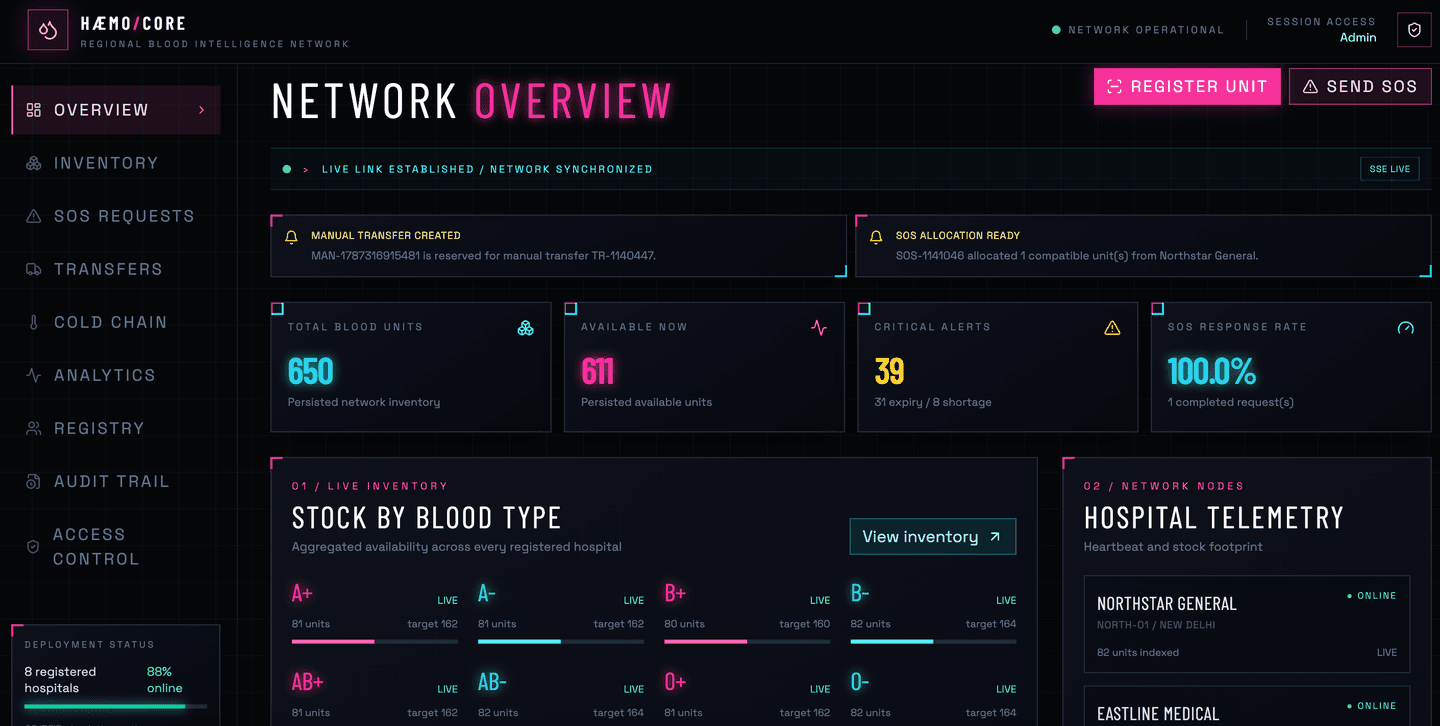
Task: Click the "100.0%" response rate value
Action: tap(1212, 372)
